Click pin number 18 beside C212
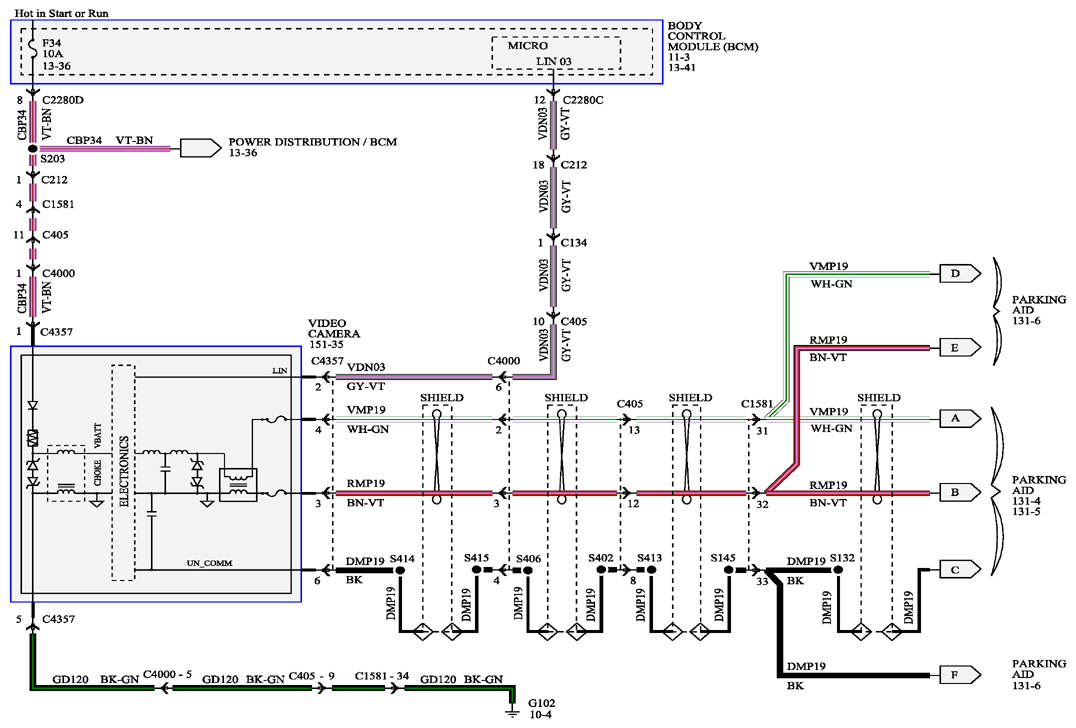 click(x=539, y=165)
